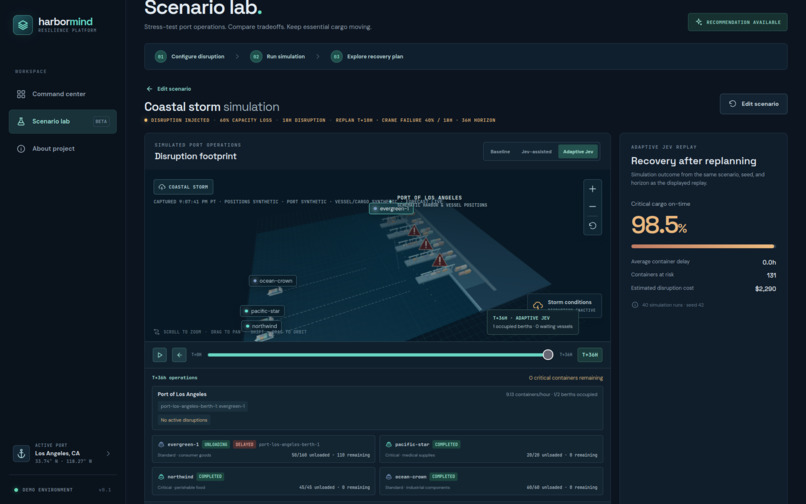Click the Estimated disruption cost value $2,290
Viewport: 806px width, 504px height.
tap(765, 289)
